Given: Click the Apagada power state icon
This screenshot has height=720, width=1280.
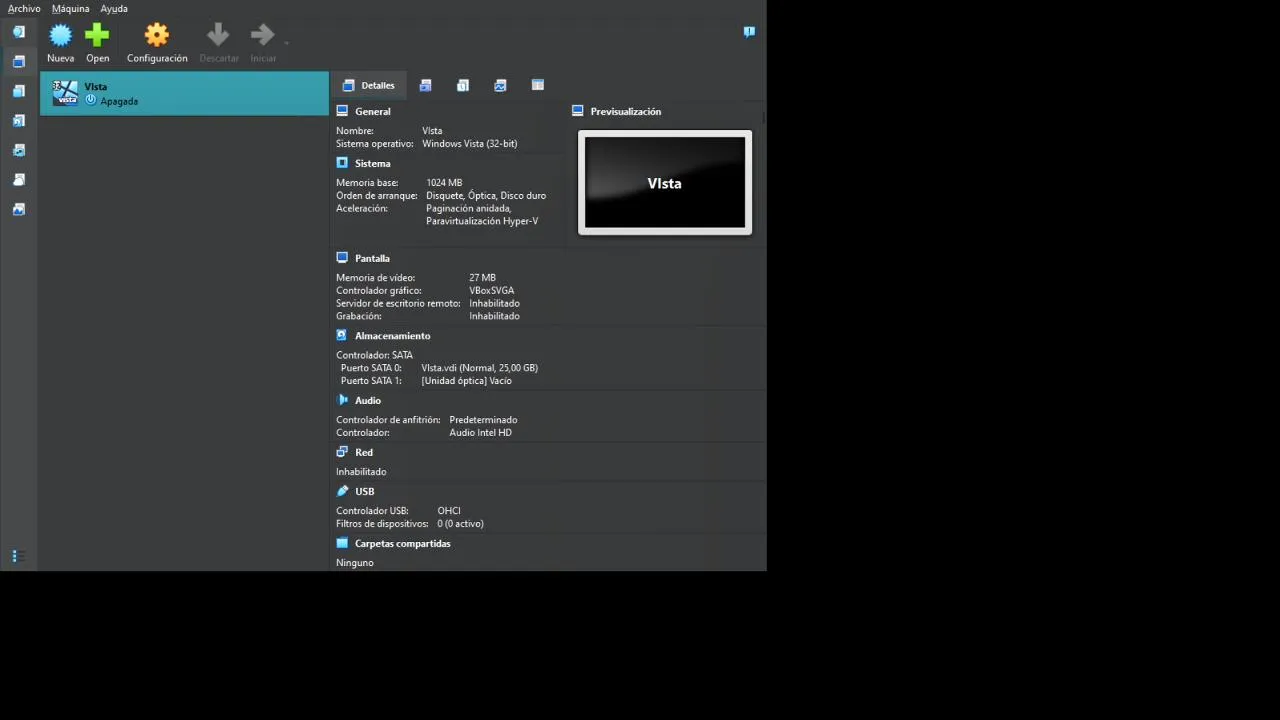Looking at the screenshot, I should (x=91, y=101).
